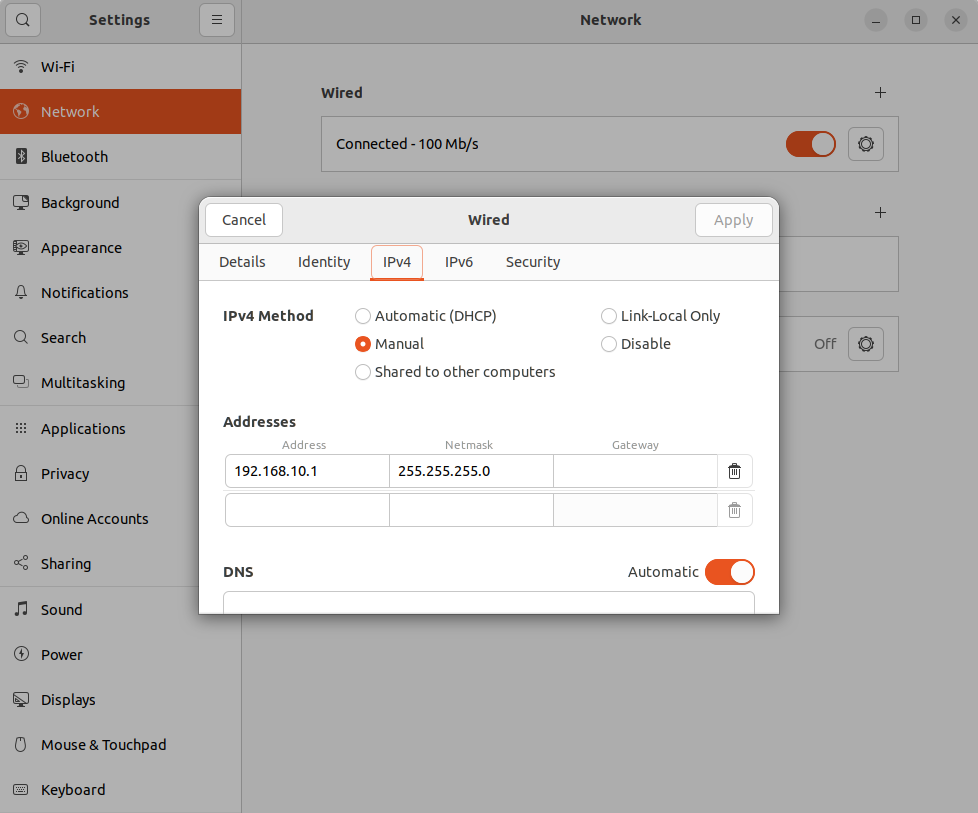Choose Link-Local Only IPv4 method
This screenshot has width=978, height=813.
(x=660, y=316)
